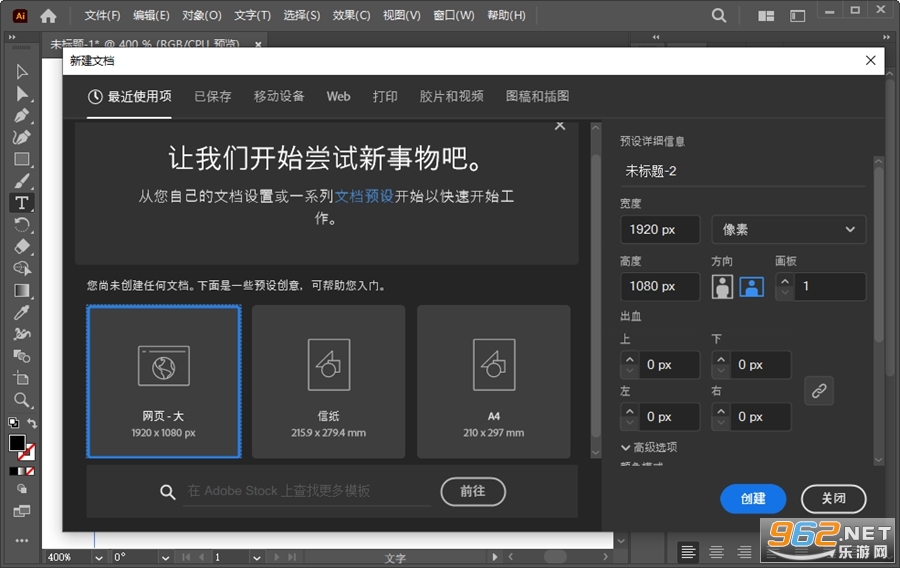Open the units dropdown showing 像素

(x=789, y=229)
